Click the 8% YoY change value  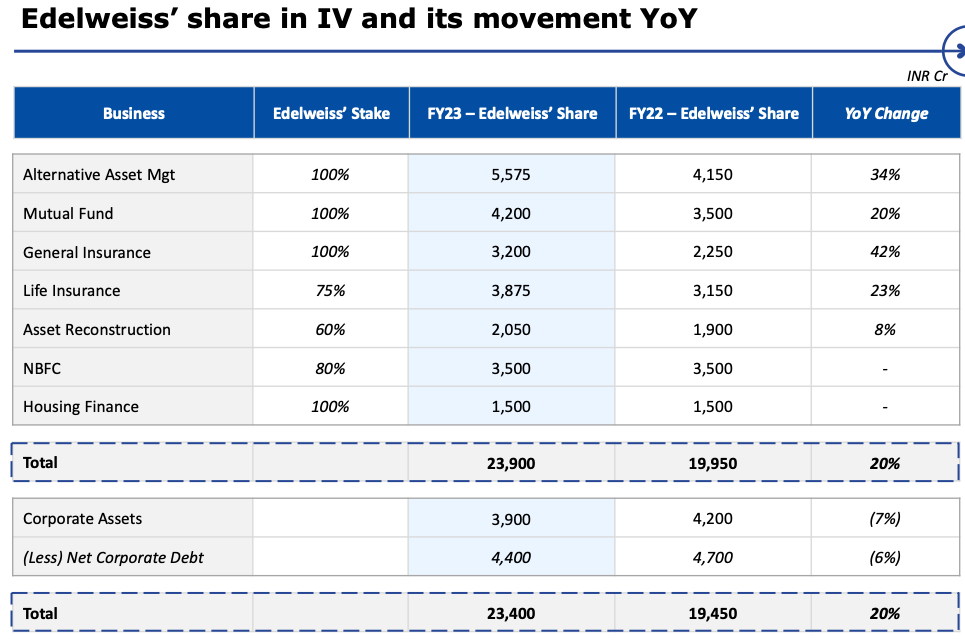pos(885,329)
